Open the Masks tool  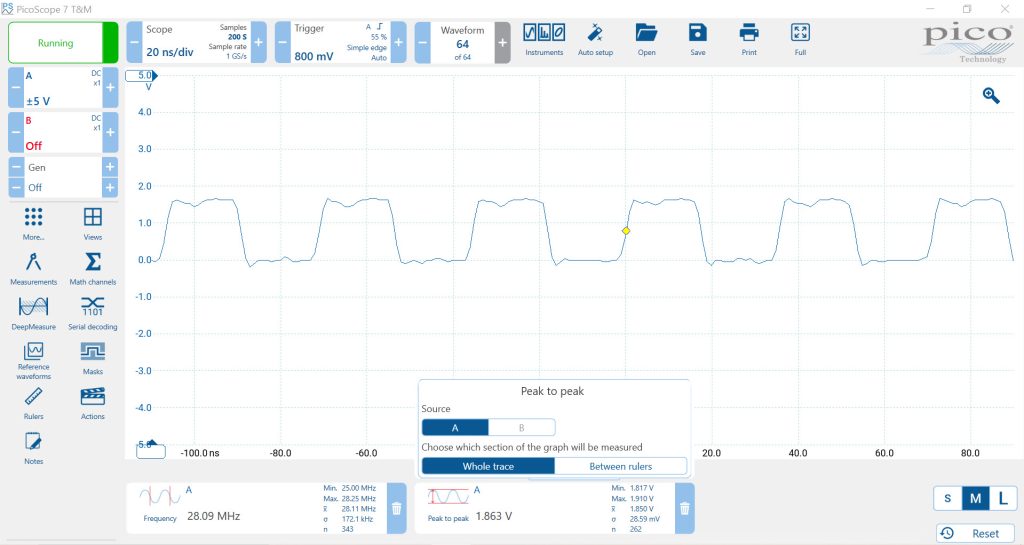point(92,356)
